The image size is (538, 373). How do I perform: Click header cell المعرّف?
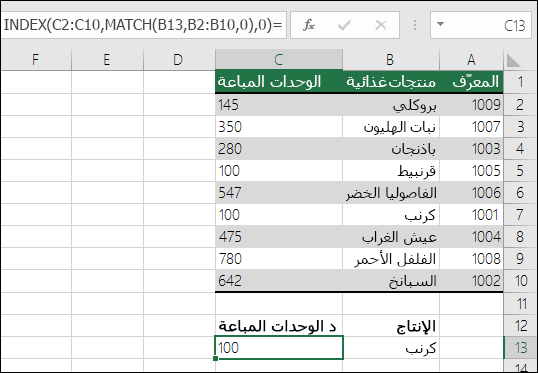click(x=471, y=82)
